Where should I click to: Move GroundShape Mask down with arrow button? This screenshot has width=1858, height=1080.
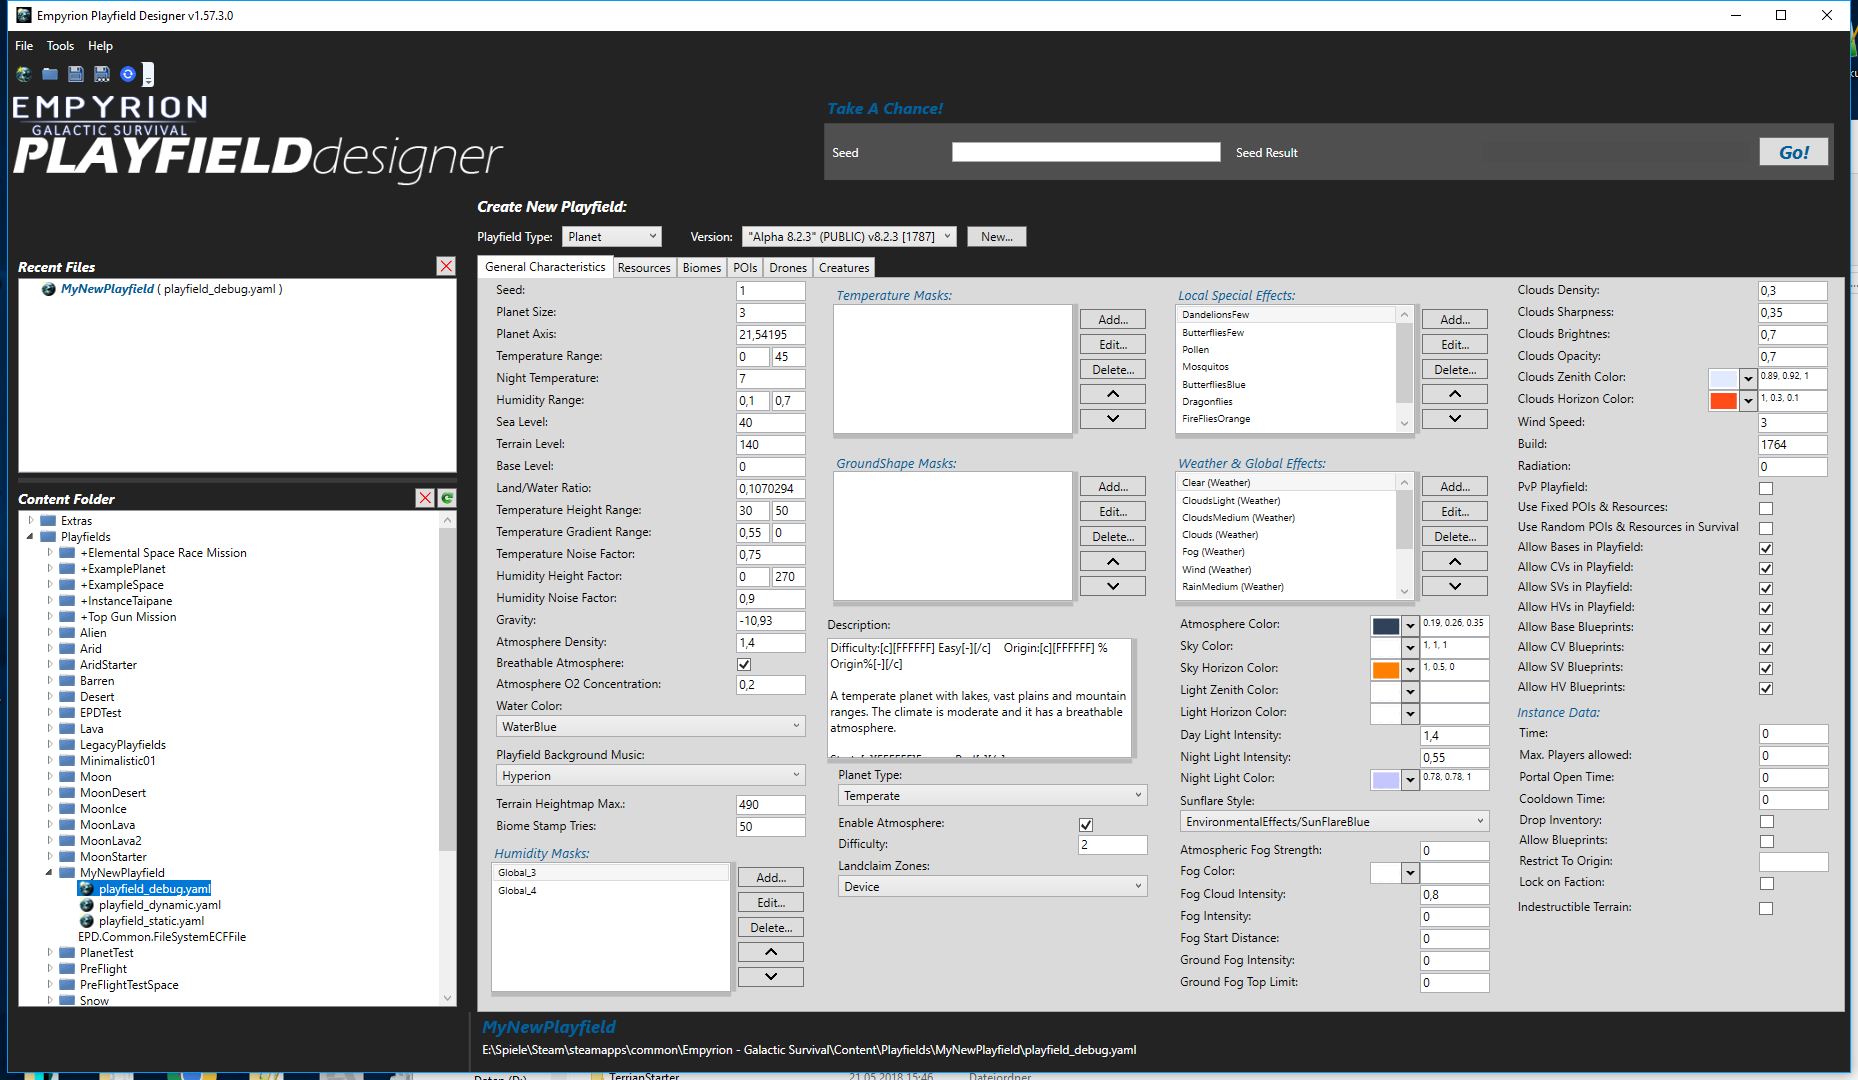coord(1113,586)
